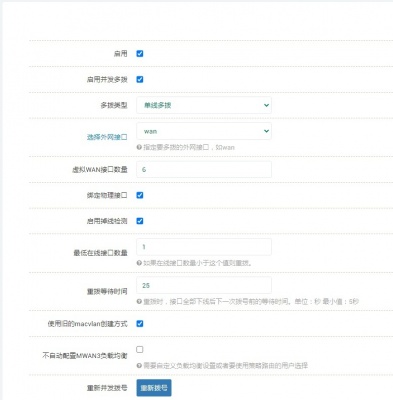
Task: Toggle the 启用 checkbox
Action: (x=140, y=54)
